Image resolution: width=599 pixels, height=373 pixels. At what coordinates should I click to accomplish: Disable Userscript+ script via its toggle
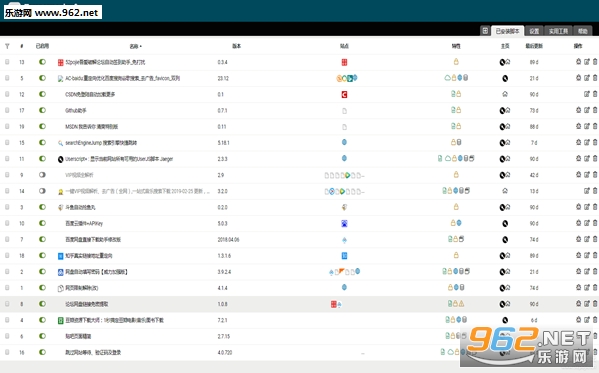click(x=42, y=159)
